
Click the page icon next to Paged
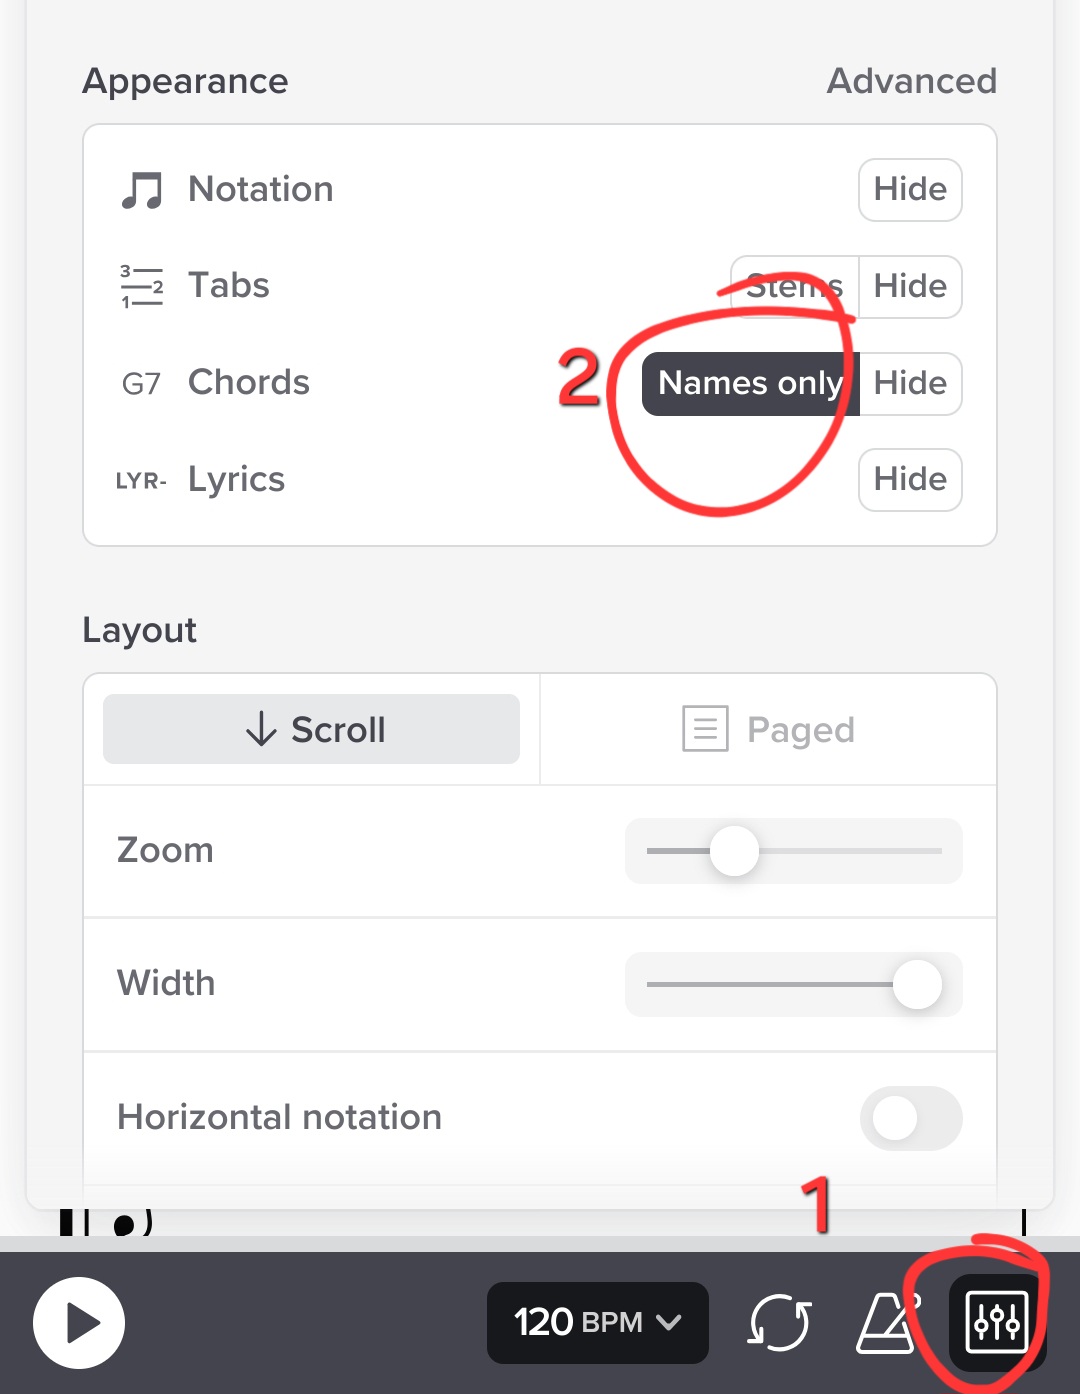point(704,729)
